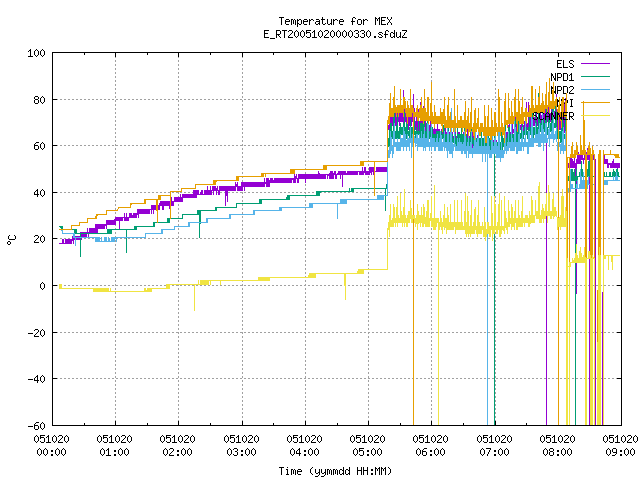Click the 'SCANNER' legend label
640x480 pixels.
(553, 116)
